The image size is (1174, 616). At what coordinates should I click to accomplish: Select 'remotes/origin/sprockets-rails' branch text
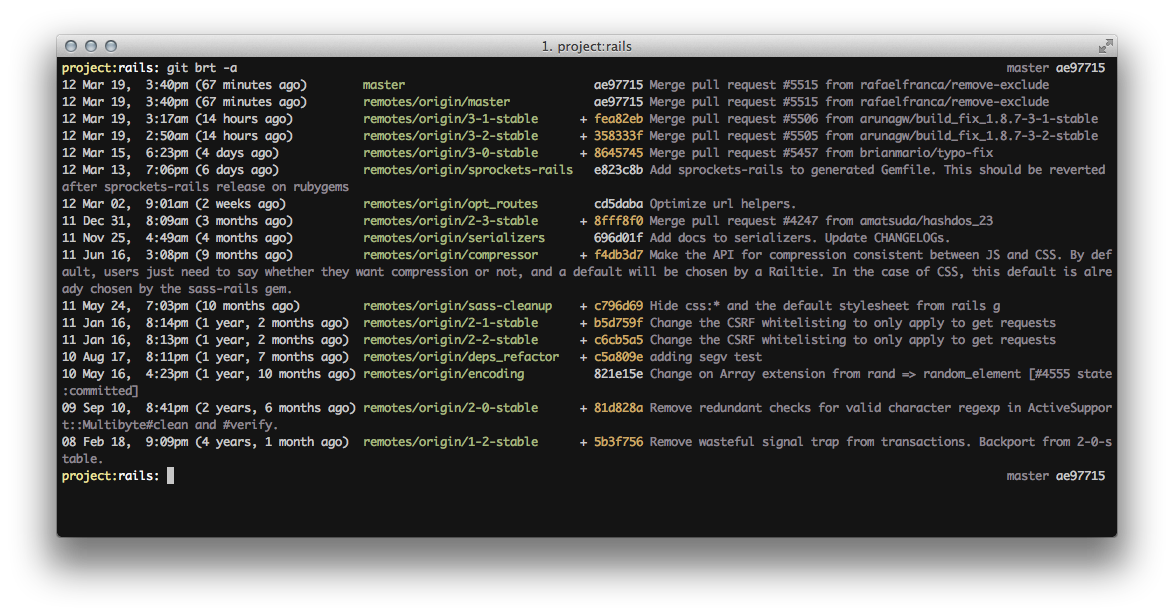(468, 170)
